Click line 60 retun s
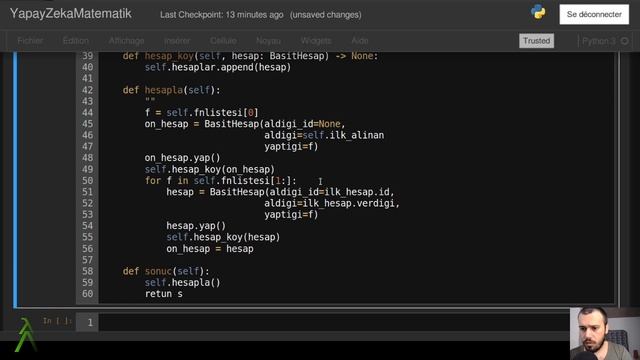Image resolution: width=640 pixels, height=360 pixels. [x=164, y=294]
